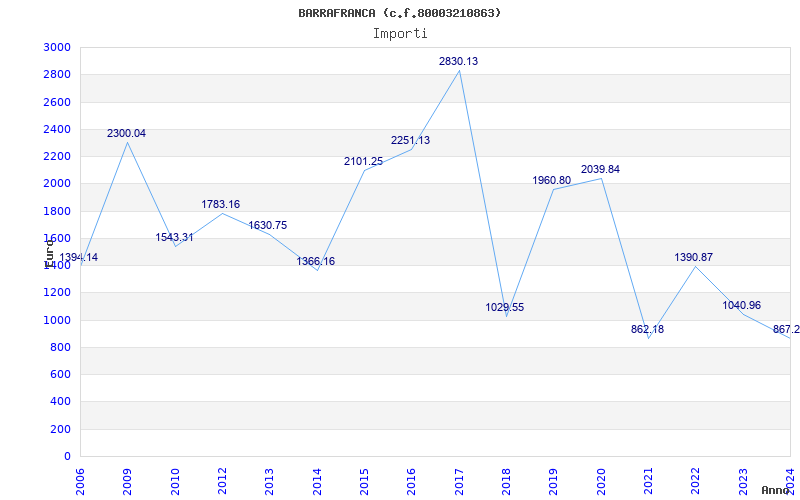Select the 1029.55 data label
This screenshot has height=500, width=800.
[505, 308]
